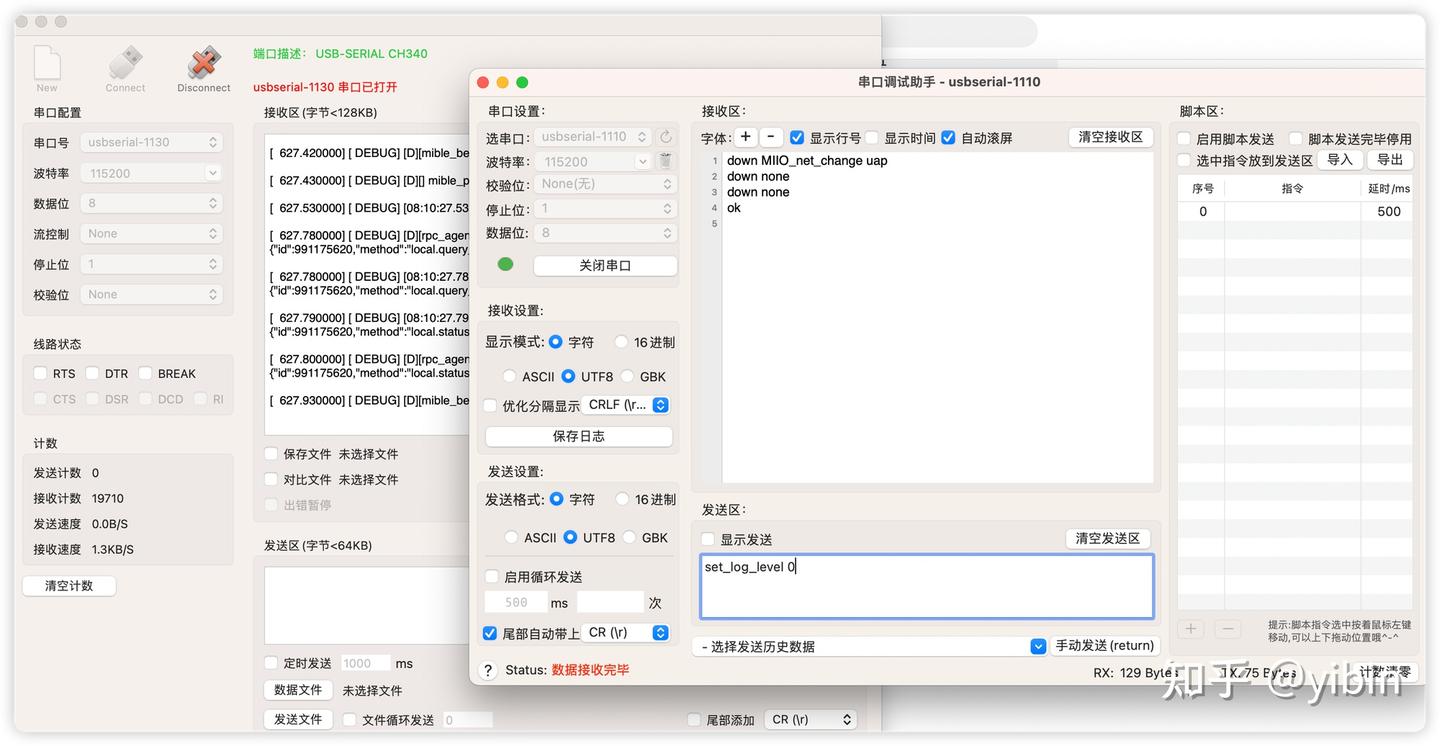The width and height of the screenshot is (1440, 746).
Task: Open help with the question mark button
Action: [488, 670]
